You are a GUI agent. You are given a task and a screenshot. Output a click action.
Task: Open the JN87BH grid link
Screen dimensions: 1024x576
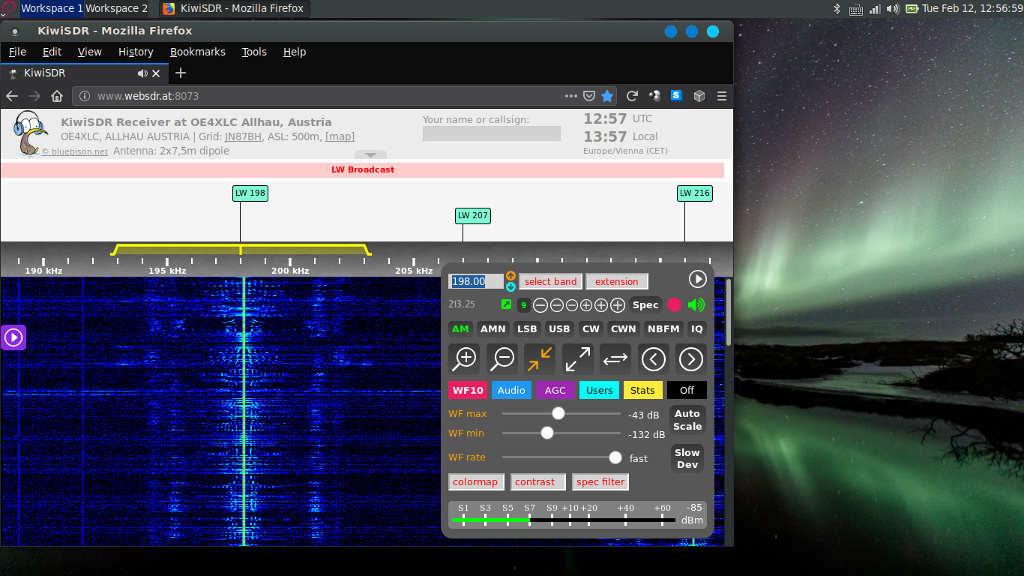pyautogui.click(x=243, y=136)
